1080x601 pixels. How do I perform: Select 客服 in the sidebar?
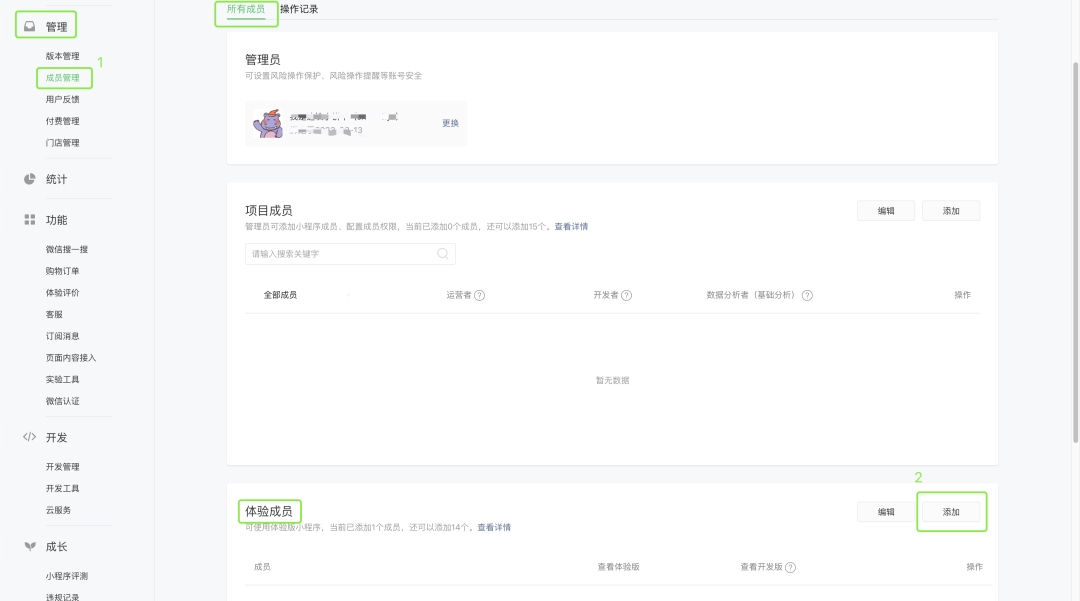click(x=54, y=315)
